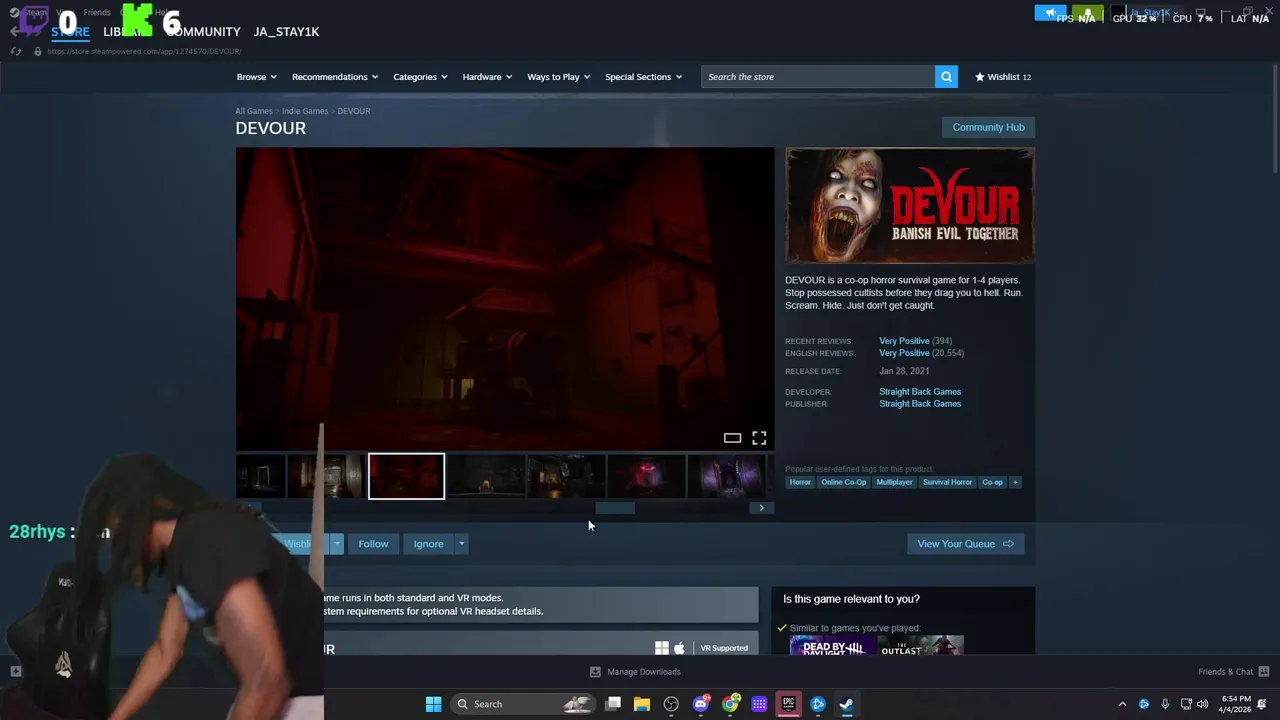Open File Explorer from taskbar
This screenshot has height=720, width=1280.
click(x=642, y=704)
